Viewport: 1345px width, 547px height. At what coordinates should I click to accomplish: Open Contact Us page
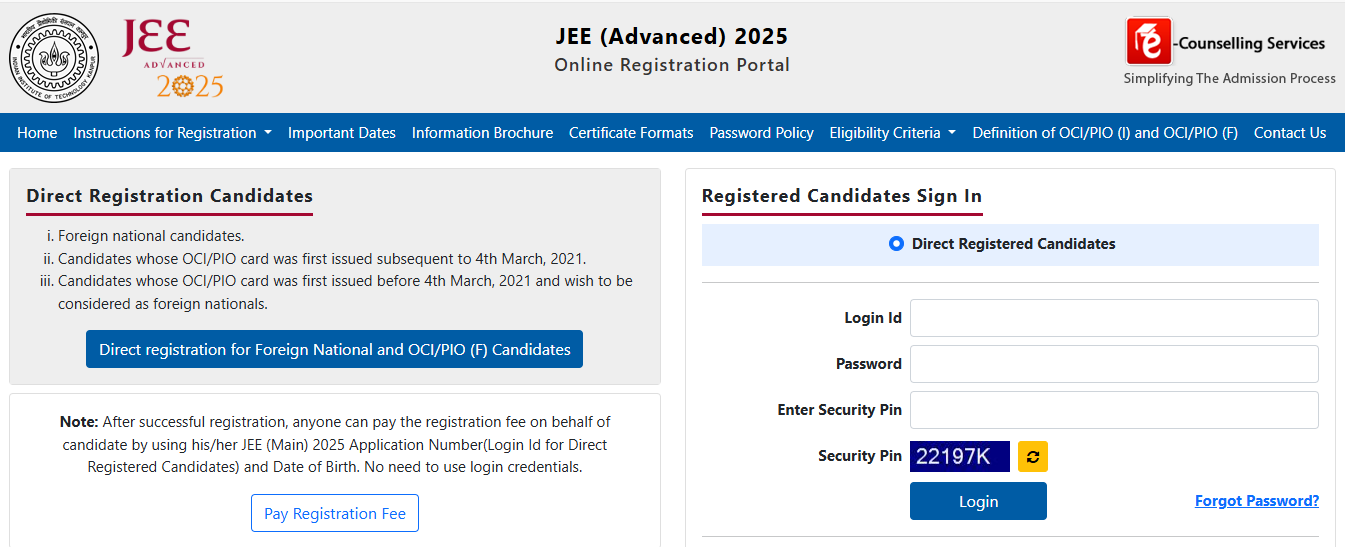coord(1289,133)
